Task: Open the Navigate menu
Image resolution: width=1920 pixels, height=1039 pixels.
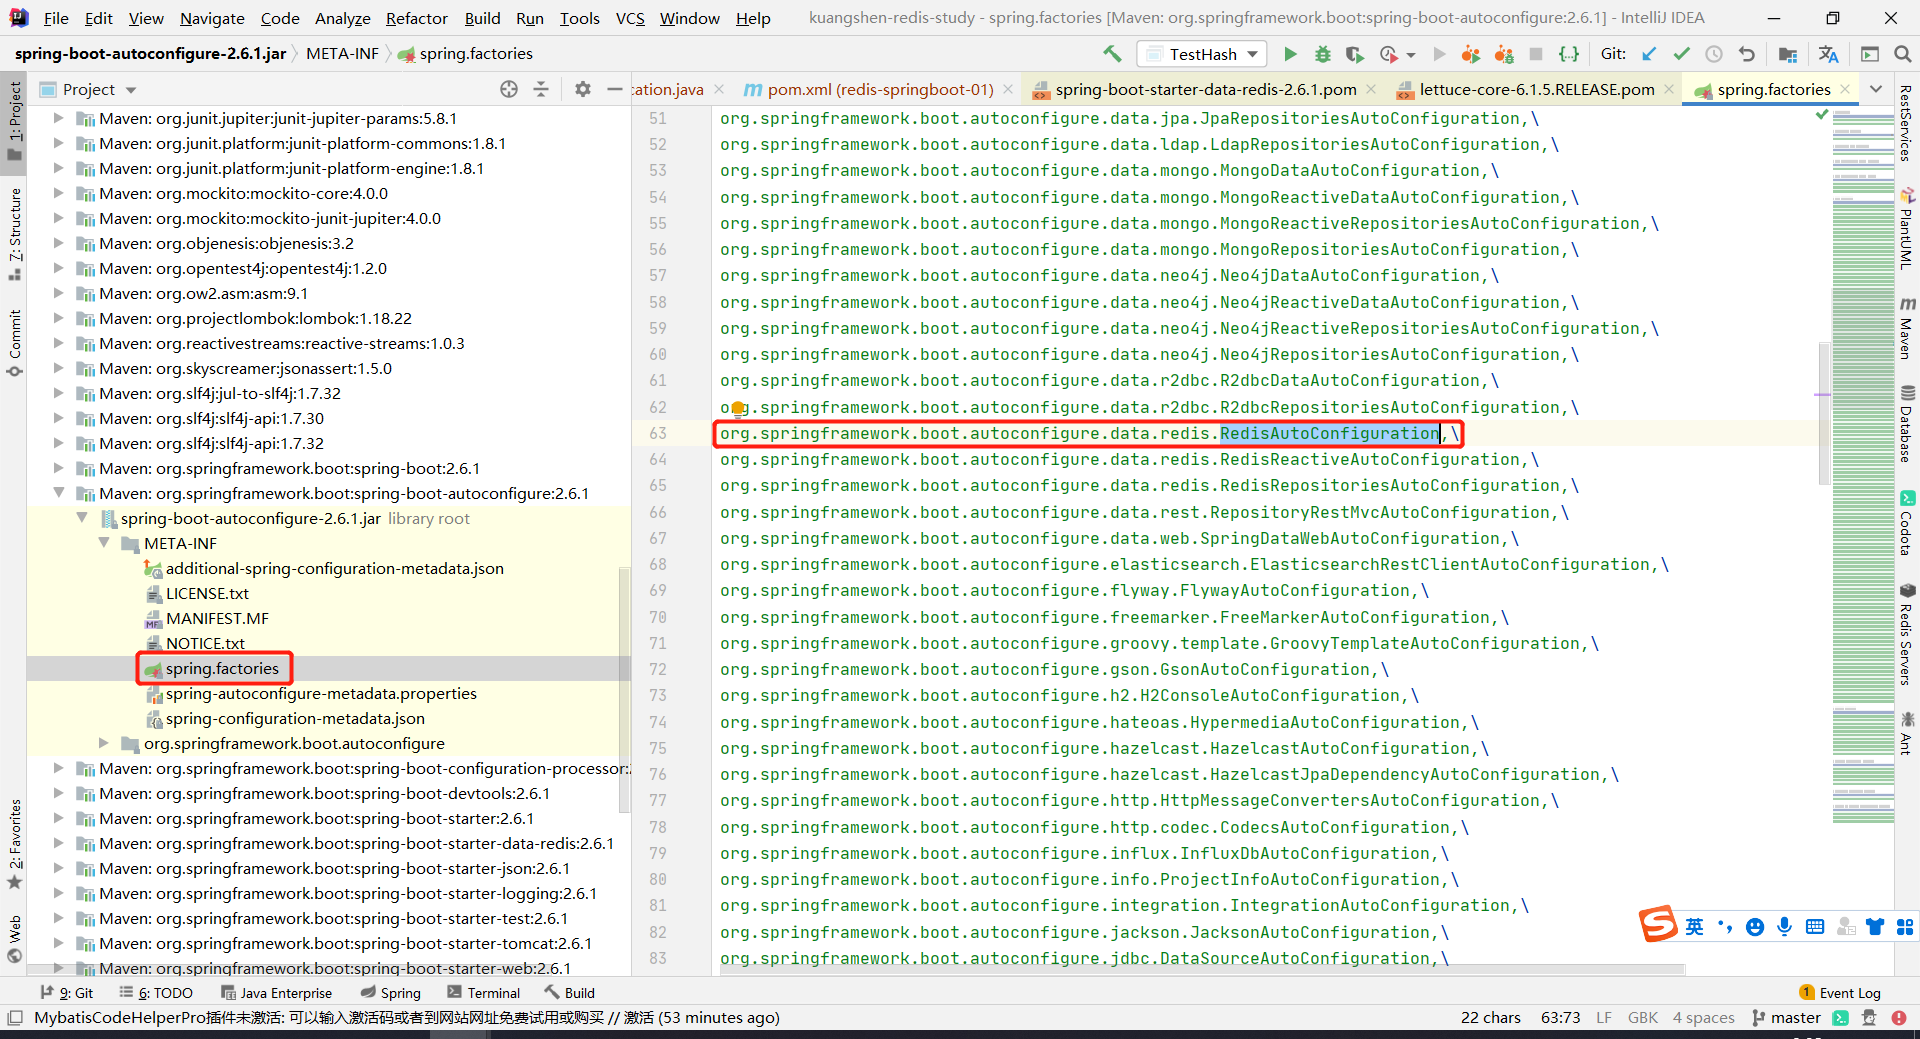Action: tap(212, 18)
